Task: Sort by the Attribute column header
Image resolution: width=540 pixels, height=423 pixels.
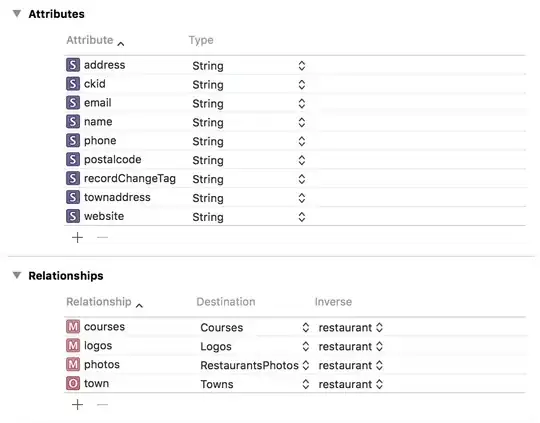Action: click(x=95, y=40)
